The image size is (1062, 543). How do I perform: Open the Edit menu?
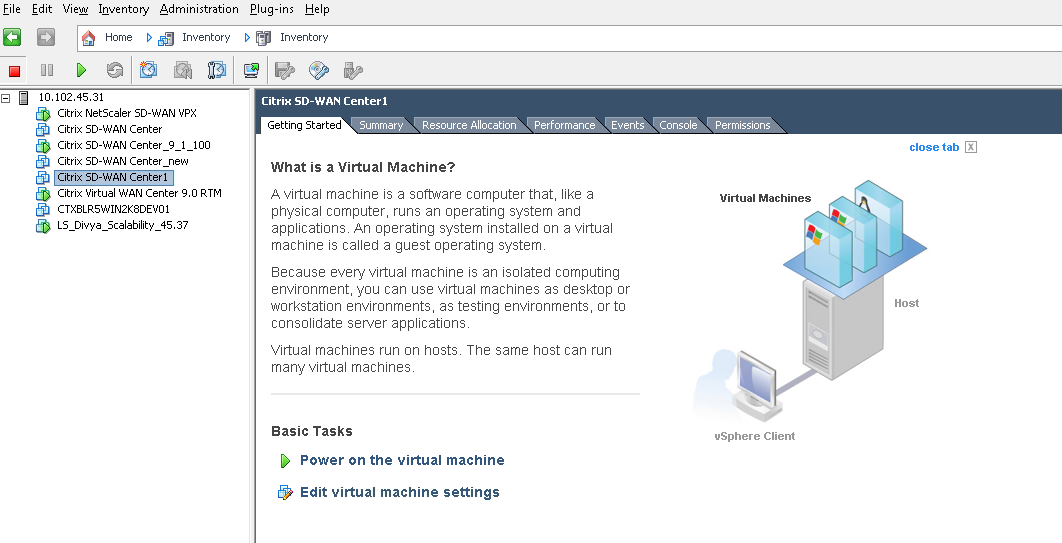[42, 9]
